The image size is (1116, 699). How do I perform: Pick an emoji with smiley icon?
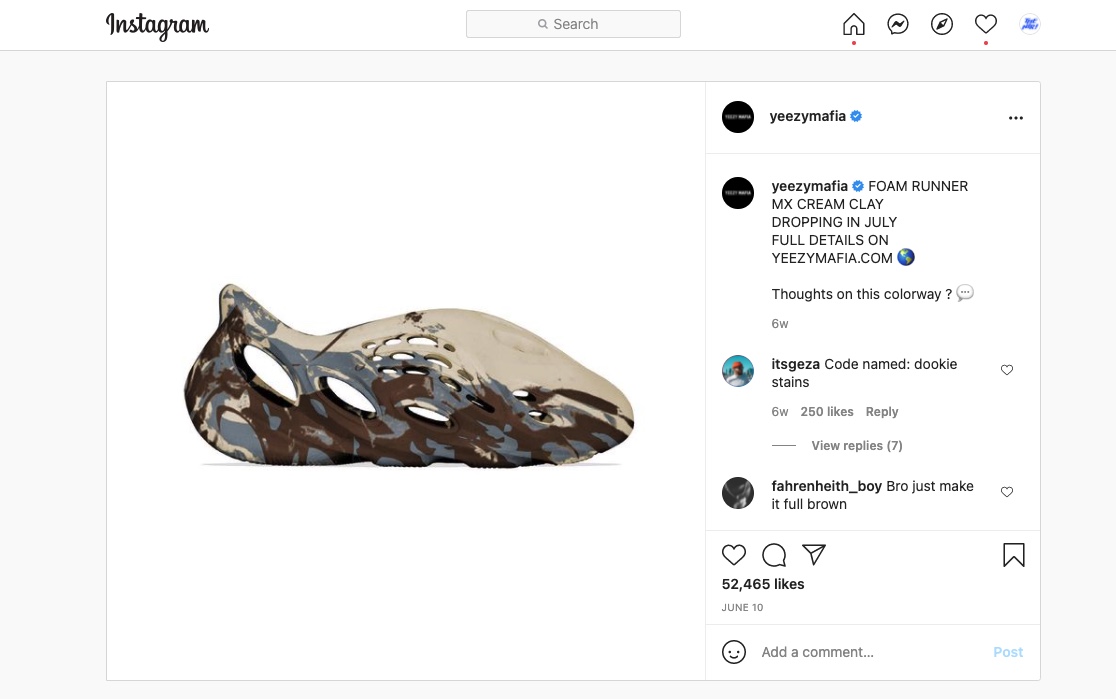(x=734, y=652)
